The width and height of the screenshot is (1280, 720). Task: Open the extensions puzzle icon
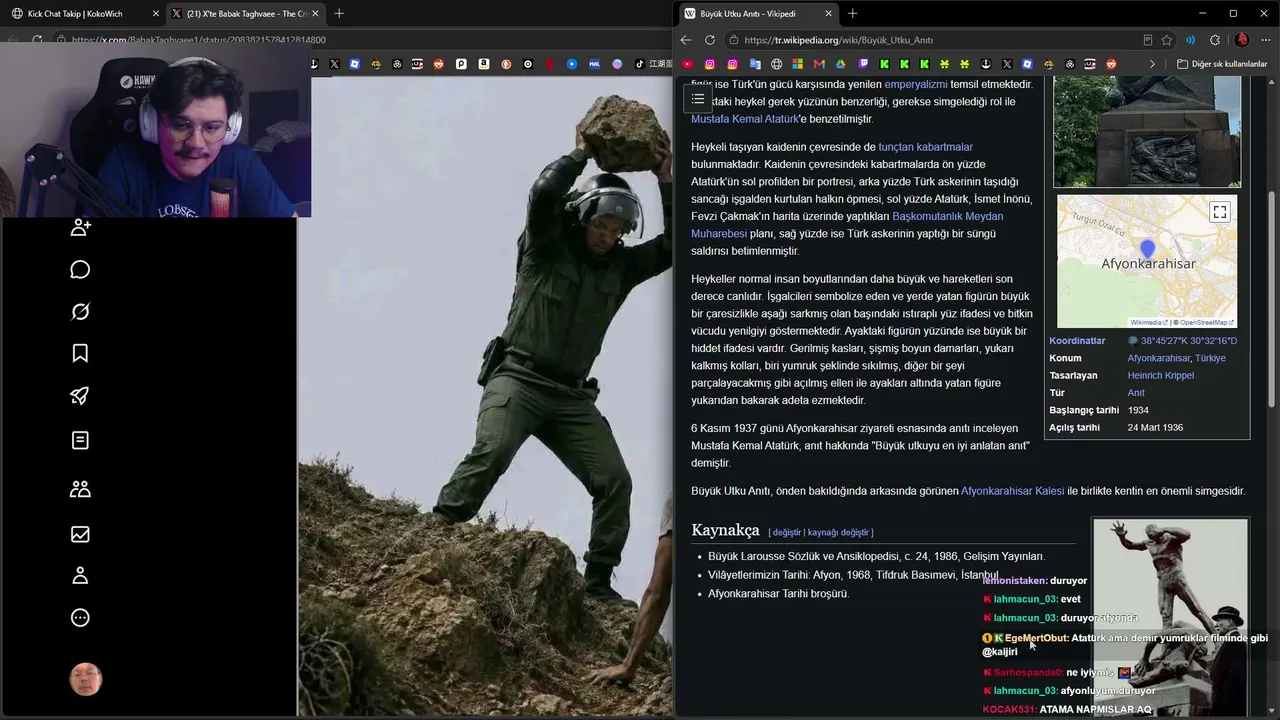(x=1215, y=40)
